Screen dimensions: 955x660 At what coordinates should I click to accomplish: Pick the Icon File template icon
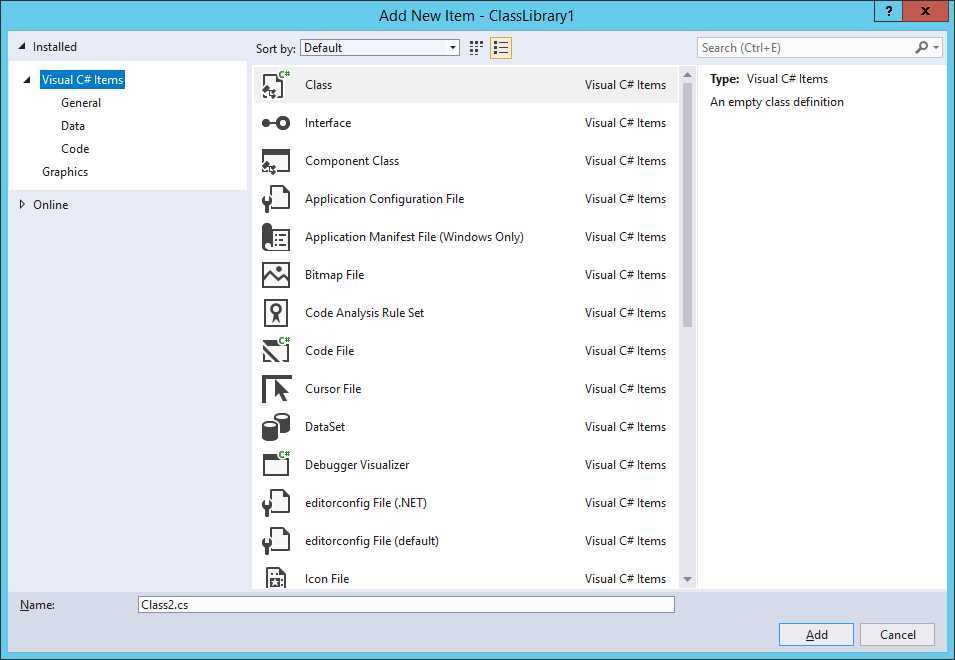tap(276, 578)
